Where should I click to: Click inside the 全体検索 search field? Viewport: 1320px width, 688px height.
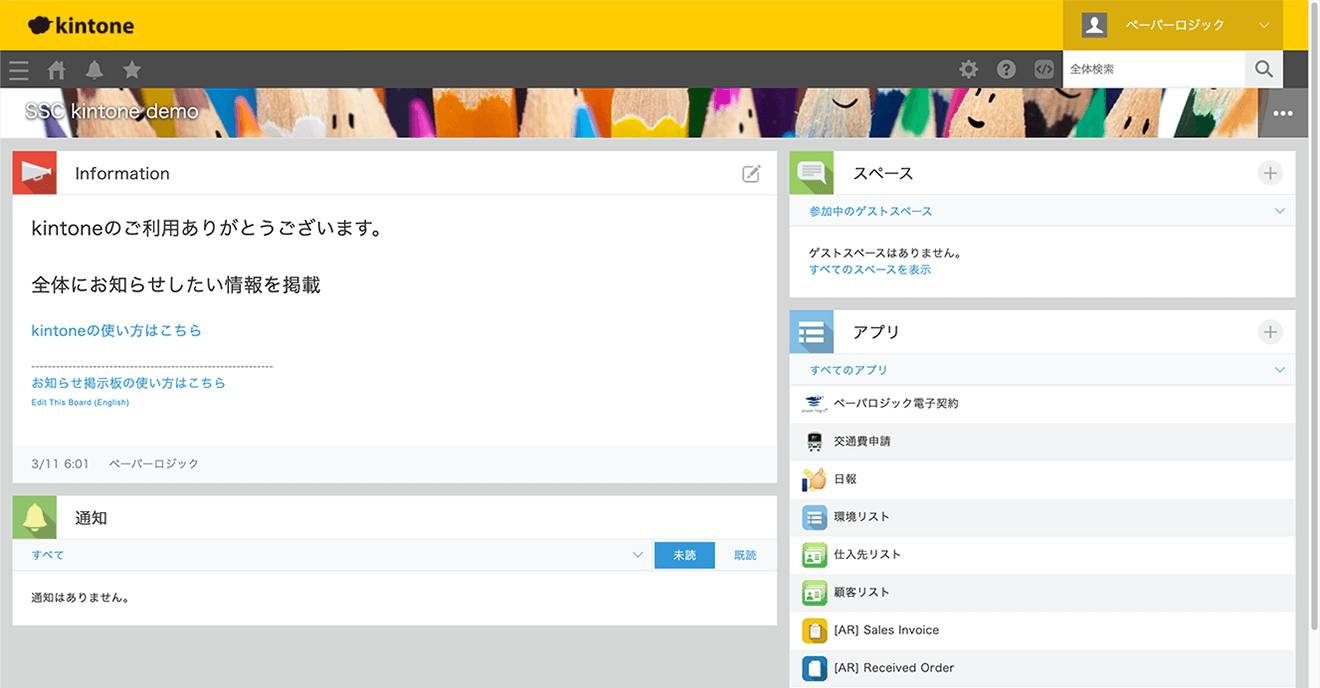(1150, 69)
